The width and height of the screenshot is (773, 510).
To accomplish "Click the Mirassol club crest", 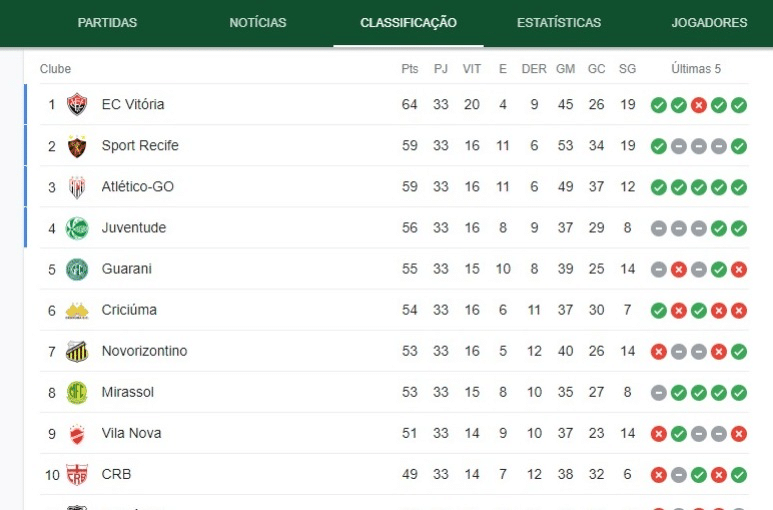I will [x=77, y=392].
